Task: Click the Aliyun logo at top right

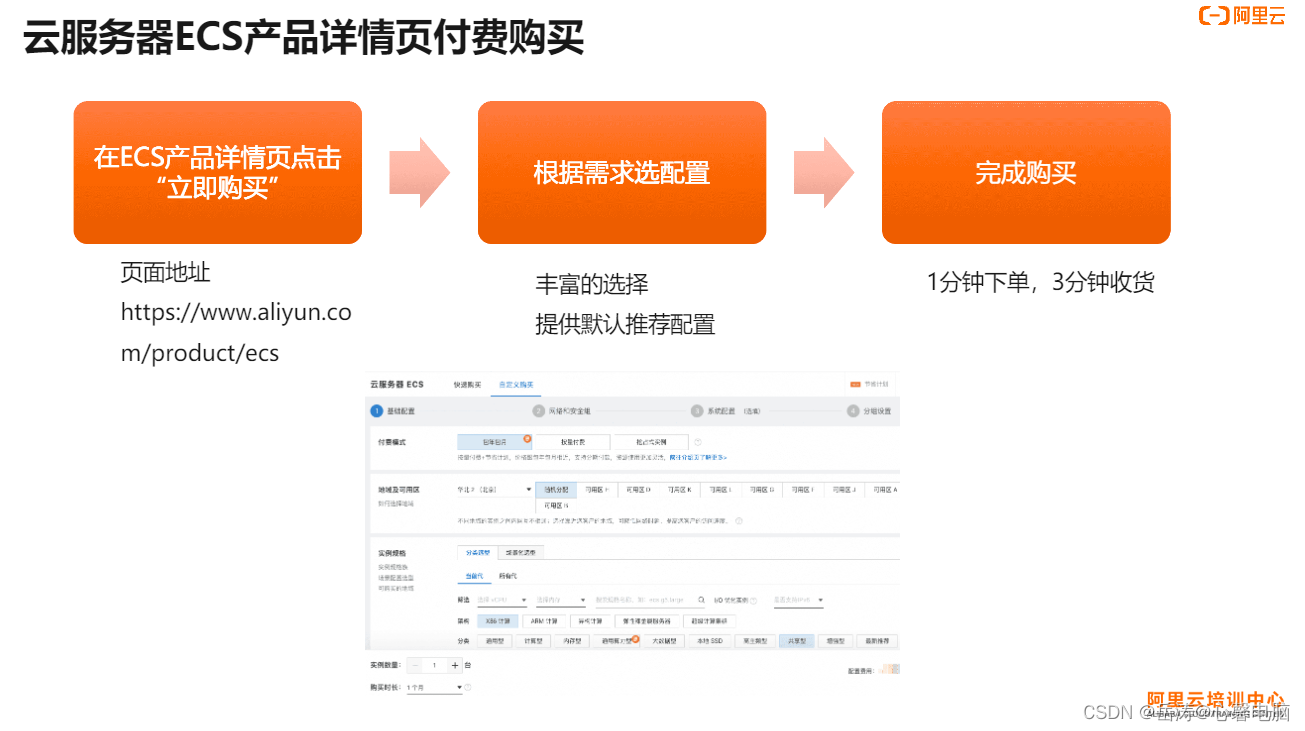Action: [1243, 15]
